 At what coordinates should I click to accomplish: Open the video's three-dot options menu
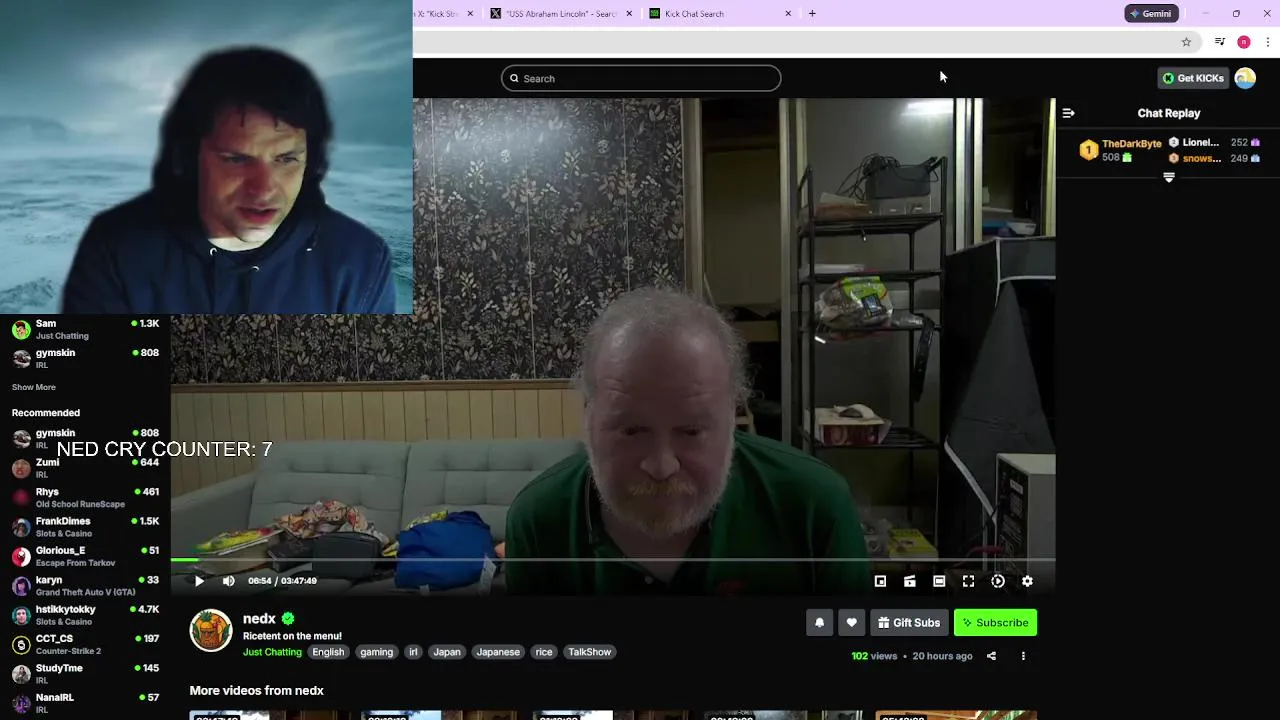1023,656
